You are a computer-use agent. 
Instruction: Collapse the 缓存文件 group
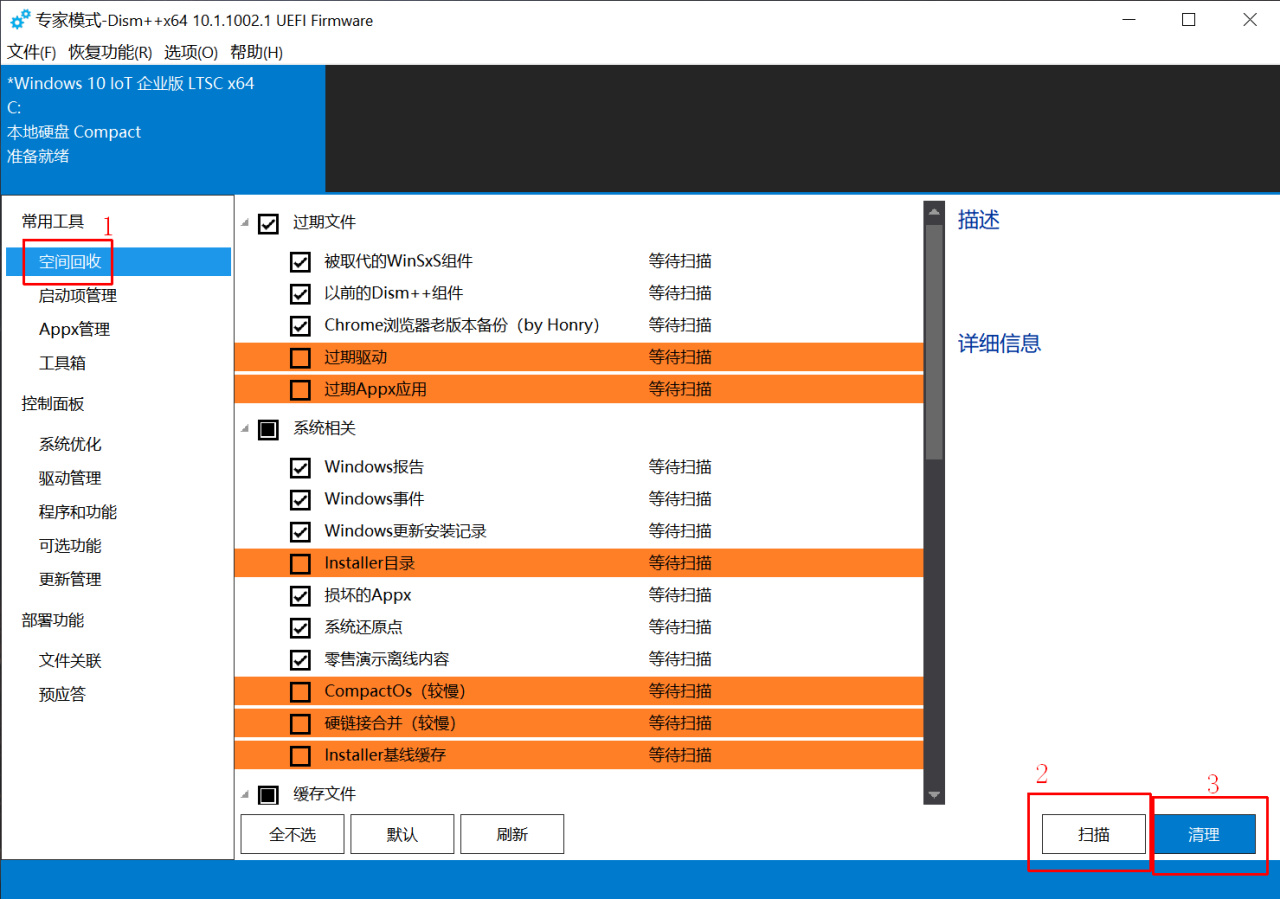245,796
